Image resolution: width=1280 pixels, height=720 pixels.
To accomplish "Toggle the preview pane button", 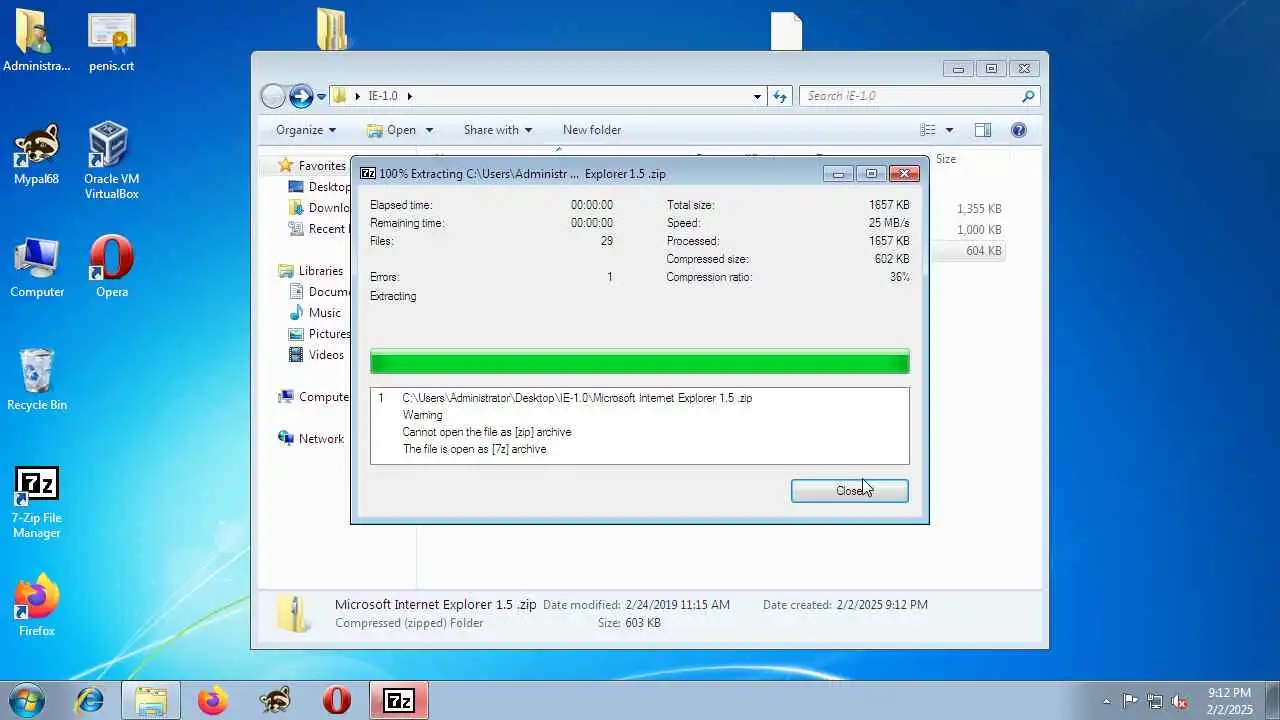I will [983, 130].
